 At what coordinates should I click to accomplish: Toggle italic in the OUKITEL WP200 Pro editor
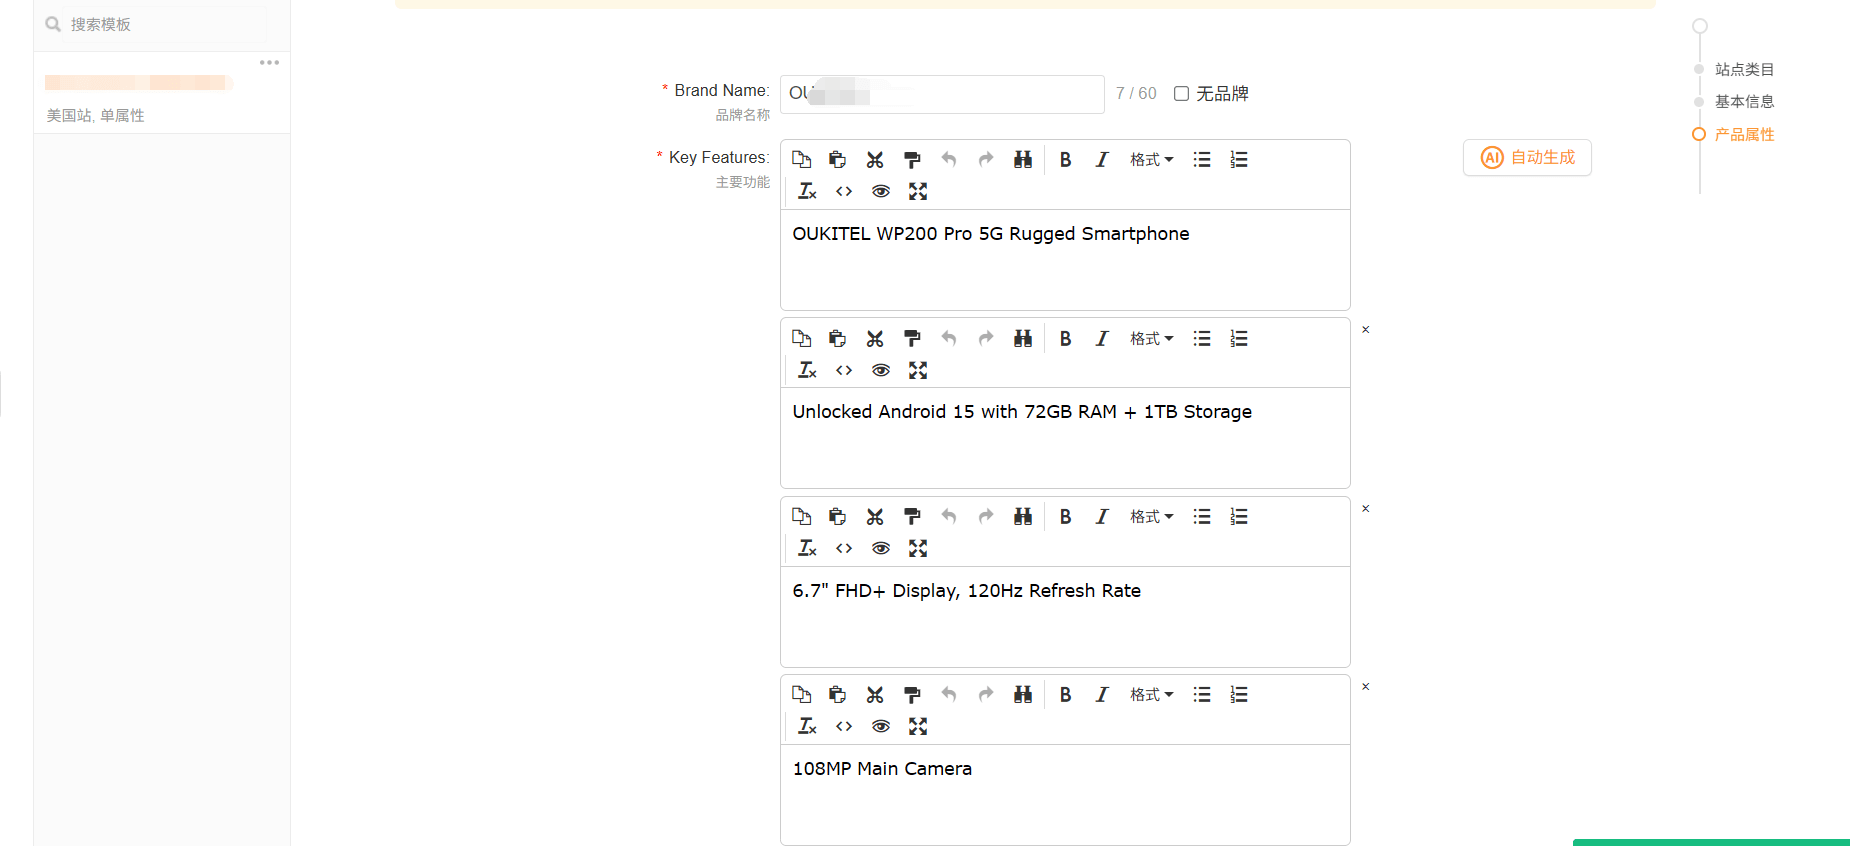1102,160
